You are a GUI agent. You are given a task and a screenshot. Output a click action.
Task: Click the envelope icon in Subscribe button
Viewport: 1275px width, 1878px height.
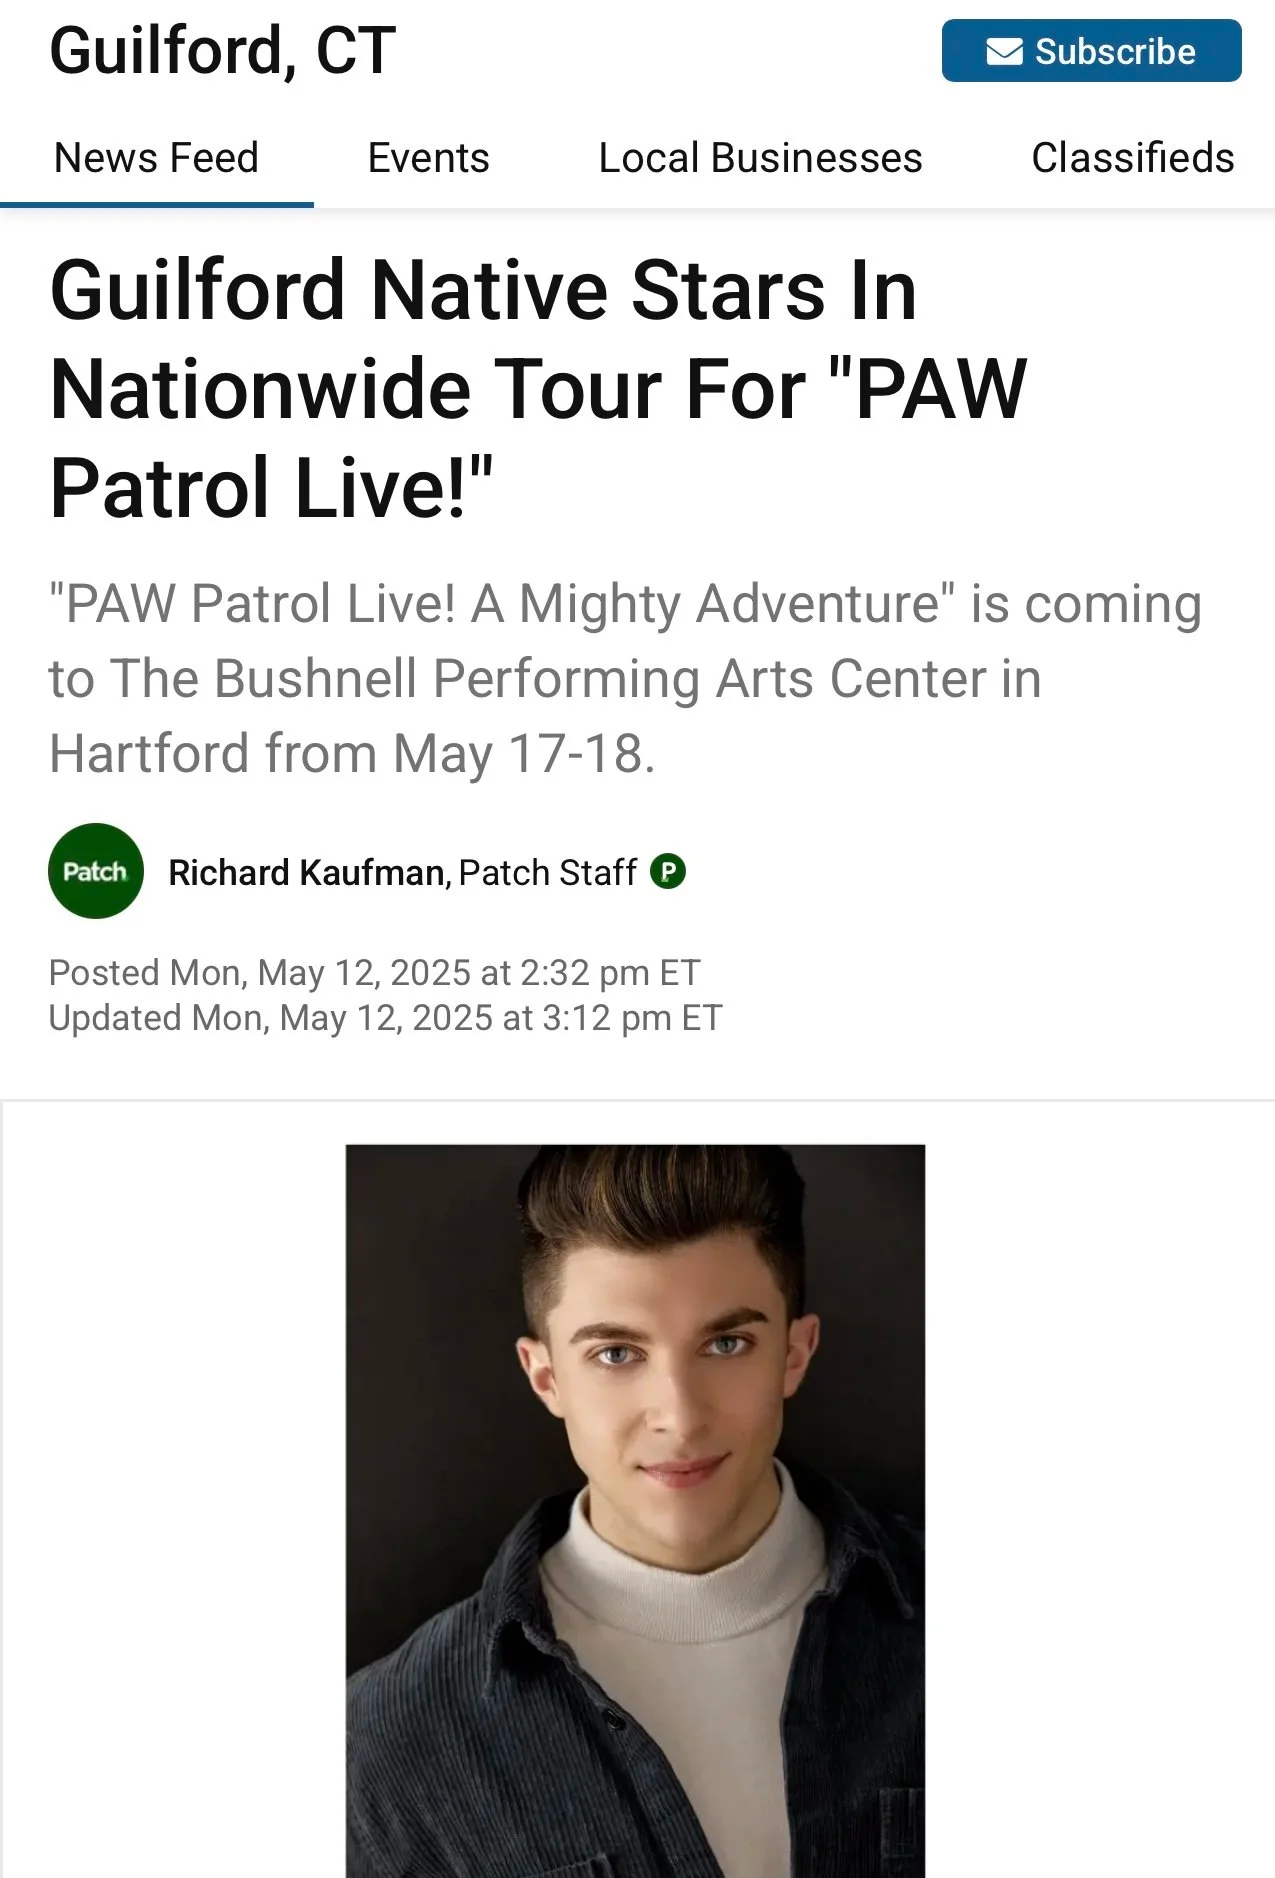point(1004,51)
